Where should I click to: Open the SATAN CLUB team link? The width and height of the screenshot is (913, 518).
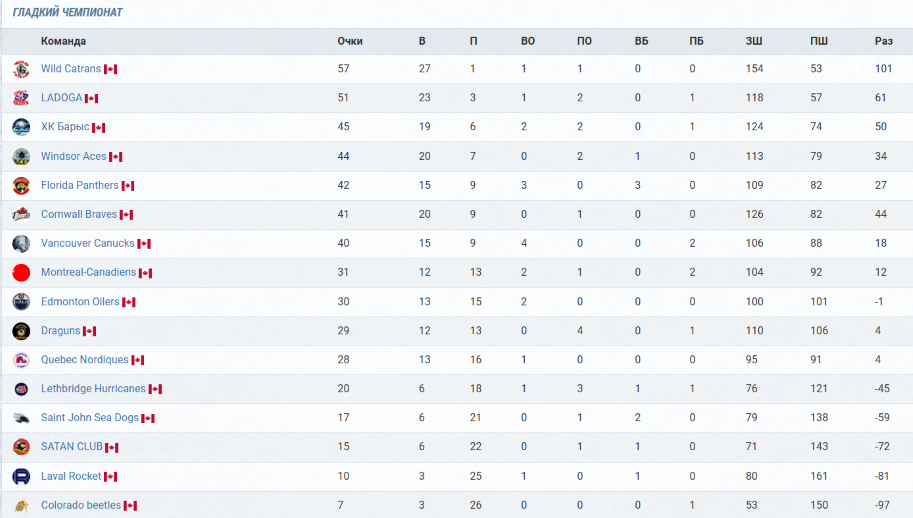(72, 446)
